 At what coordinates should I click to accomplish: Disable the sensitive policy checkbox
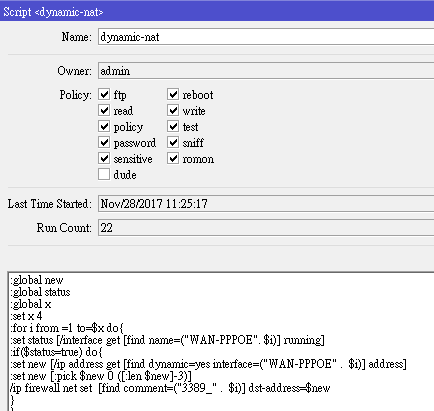pyautogui.click(x=104, y=158)
